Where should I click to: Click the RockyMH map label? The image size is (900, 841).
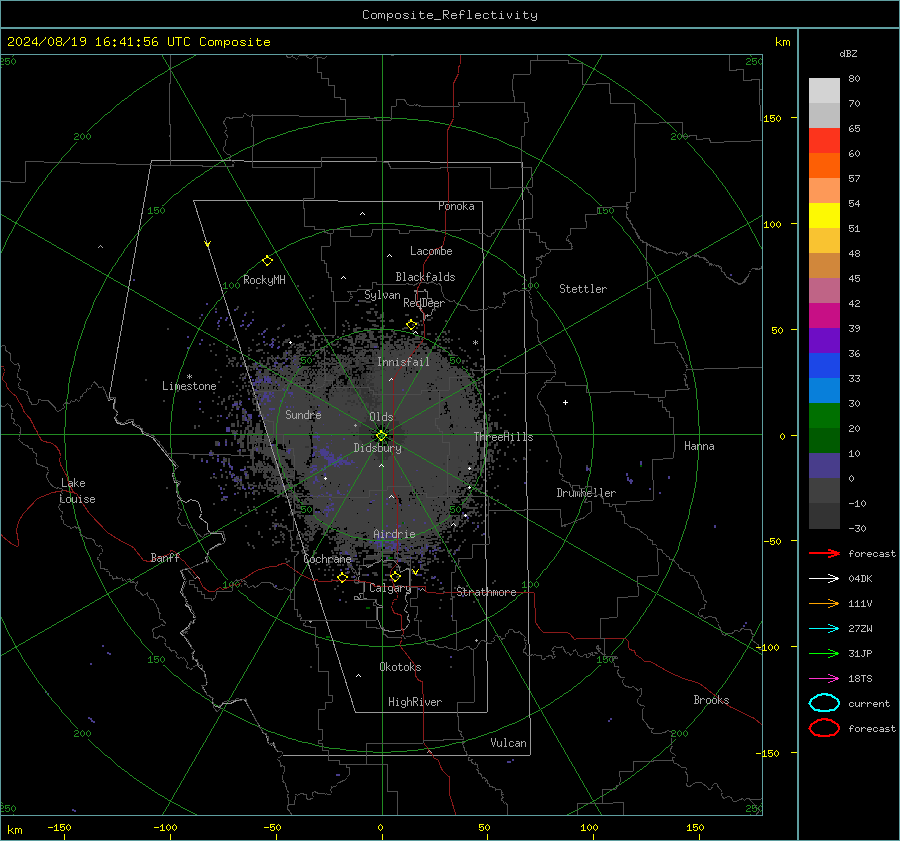click(264, 280)
